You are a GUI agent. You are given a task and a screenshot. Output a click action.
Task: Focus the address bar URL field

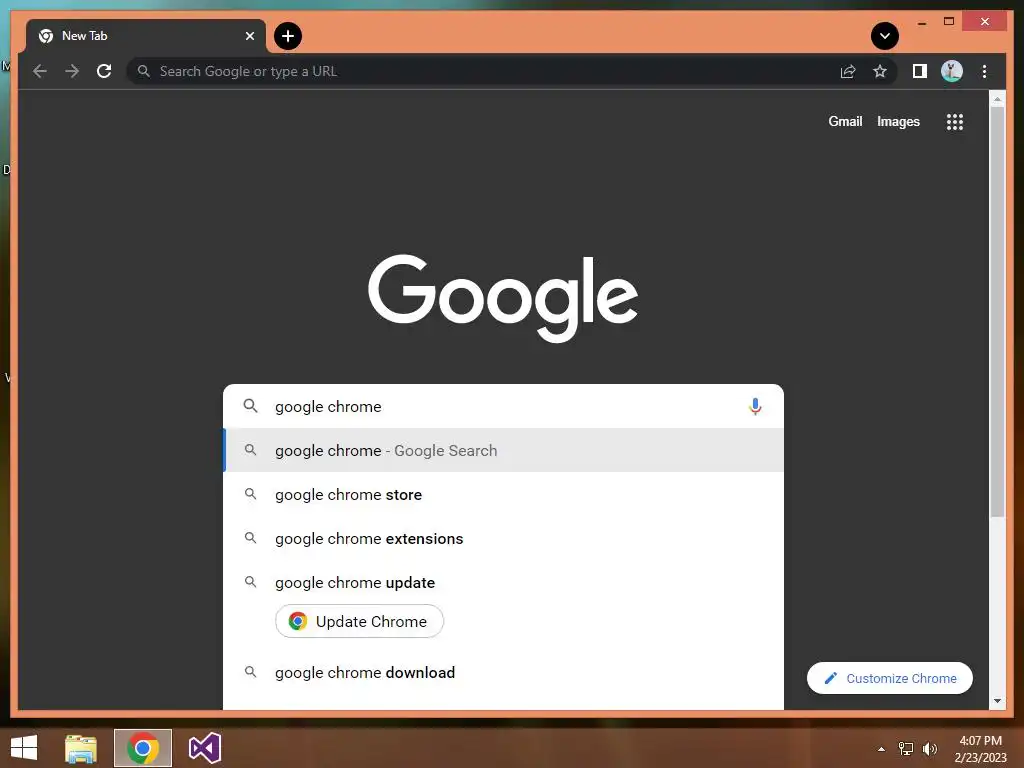481,71
